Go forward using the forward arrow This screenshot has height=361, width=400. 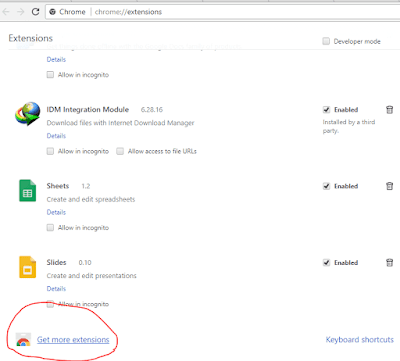(21, 12)
